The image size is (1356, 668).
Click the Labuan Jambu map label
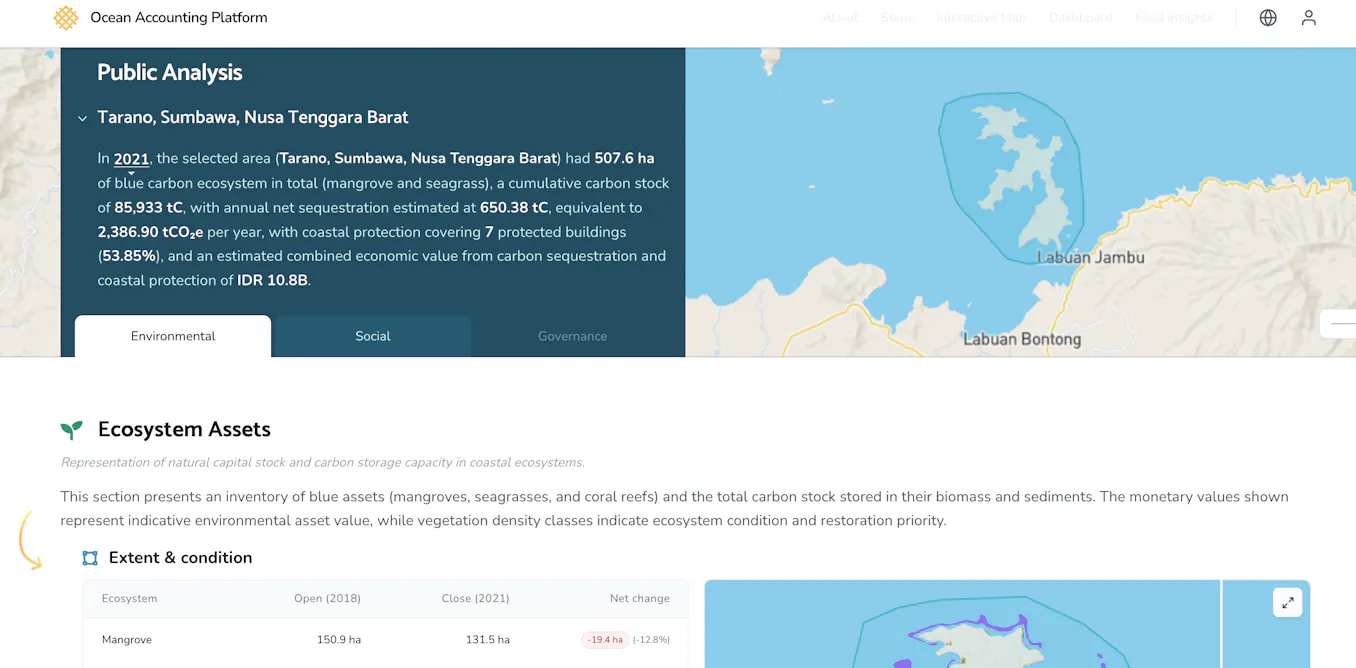1091,257
